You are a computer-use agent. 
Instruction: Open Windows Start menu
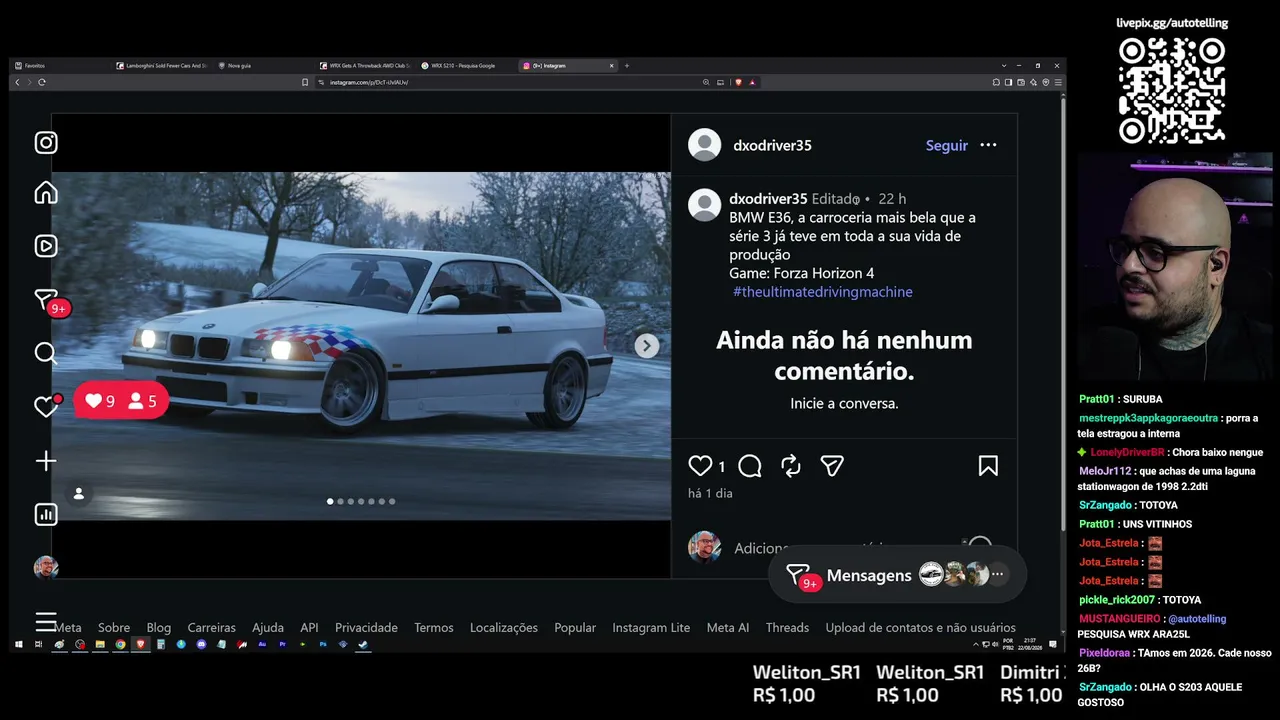pyautogui.click(x=18, y=645)
